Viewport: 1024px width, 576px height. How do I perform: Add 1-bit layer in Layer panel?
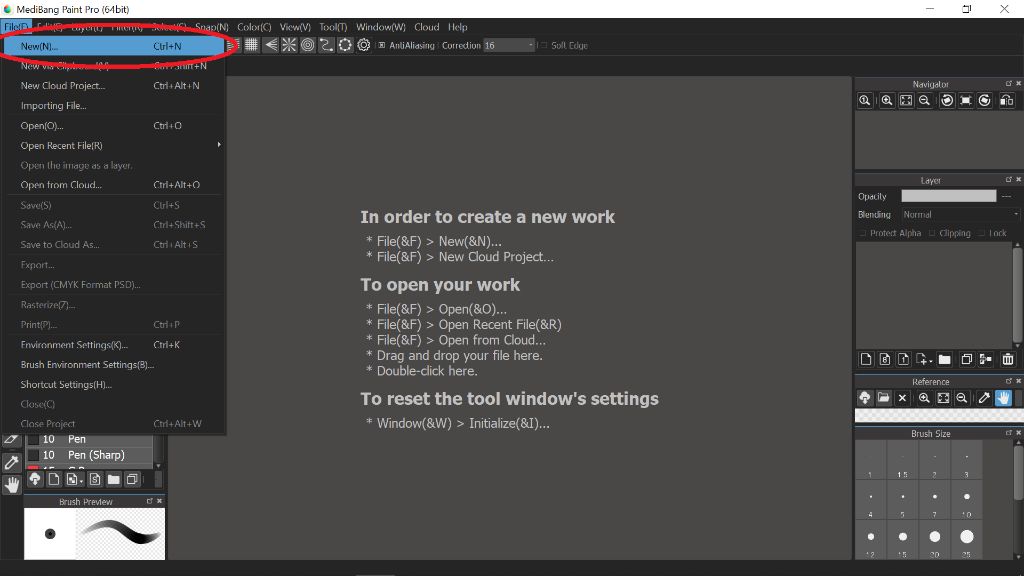coord(904,359)
